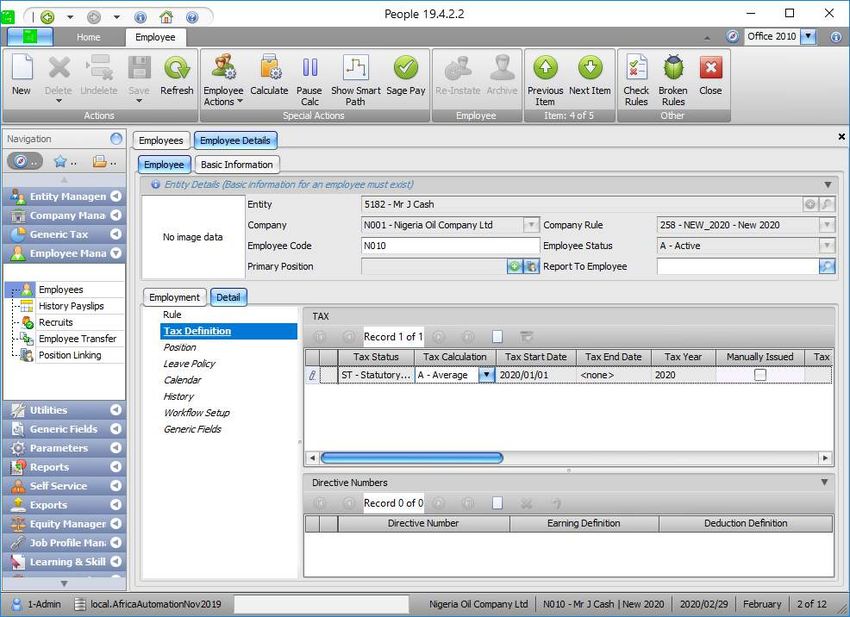Toggle the round button on the Navigation header
The image size is (850, 617).
click(116, 139)
